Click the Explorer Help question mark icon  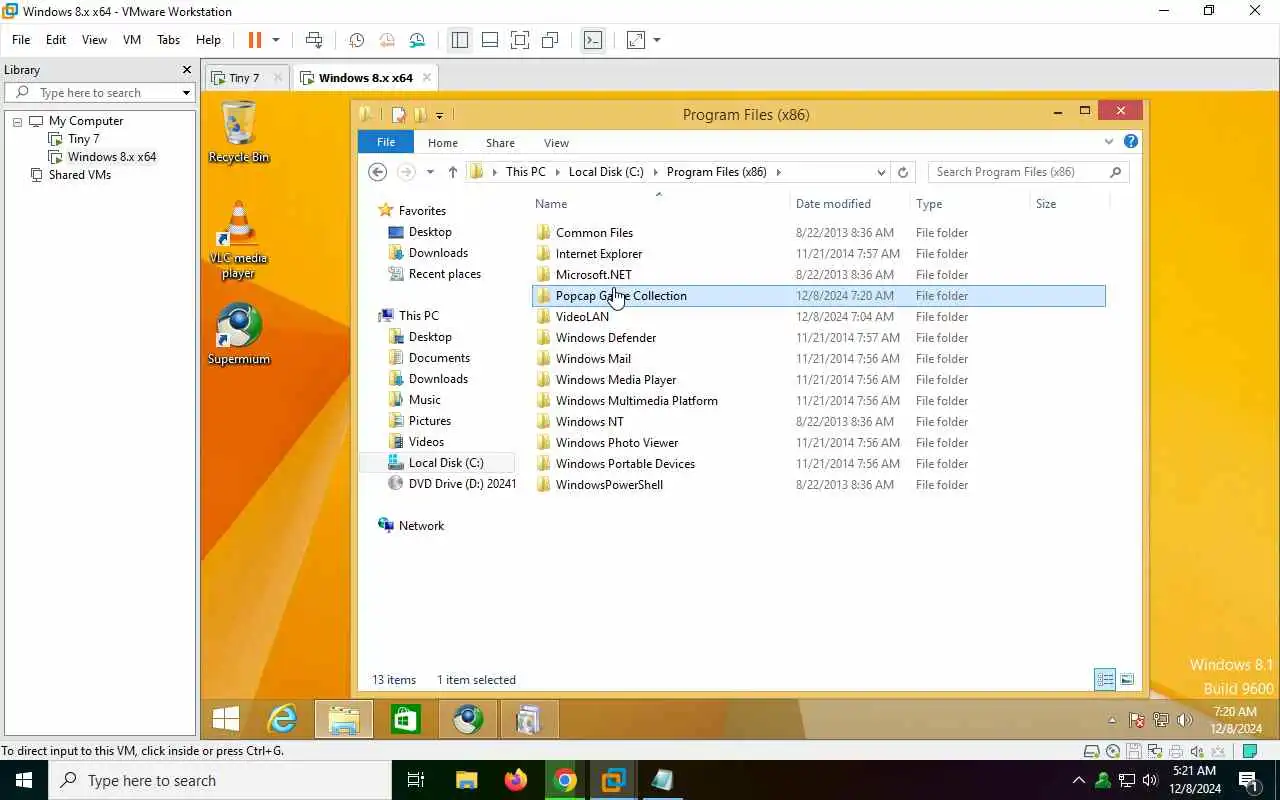point(1131,142)
